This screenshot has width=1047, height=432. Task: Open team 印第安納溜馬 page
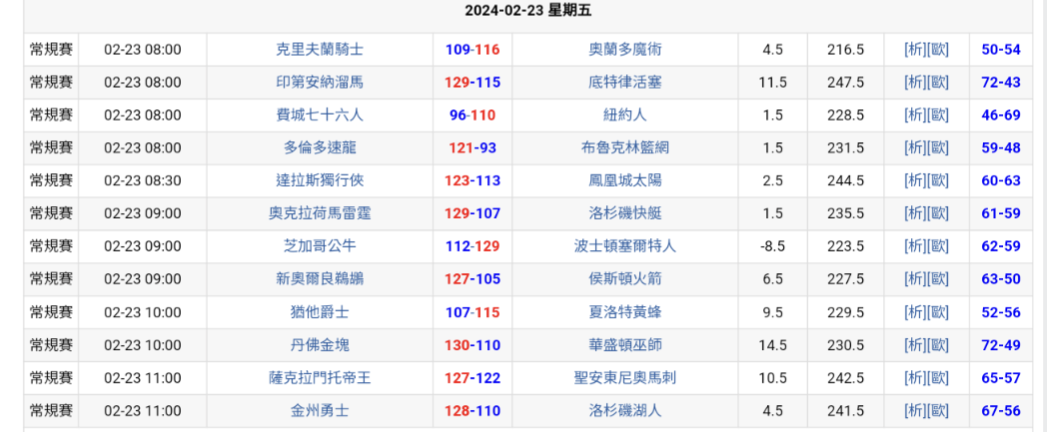319,82
